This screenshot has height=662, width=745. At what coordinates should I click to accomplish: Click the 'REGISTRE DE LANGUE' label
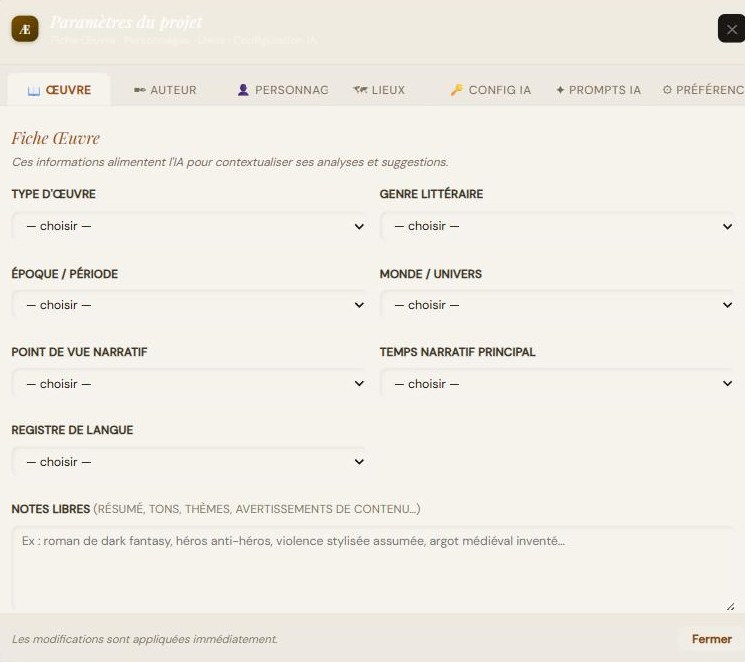tap(72, 430)
